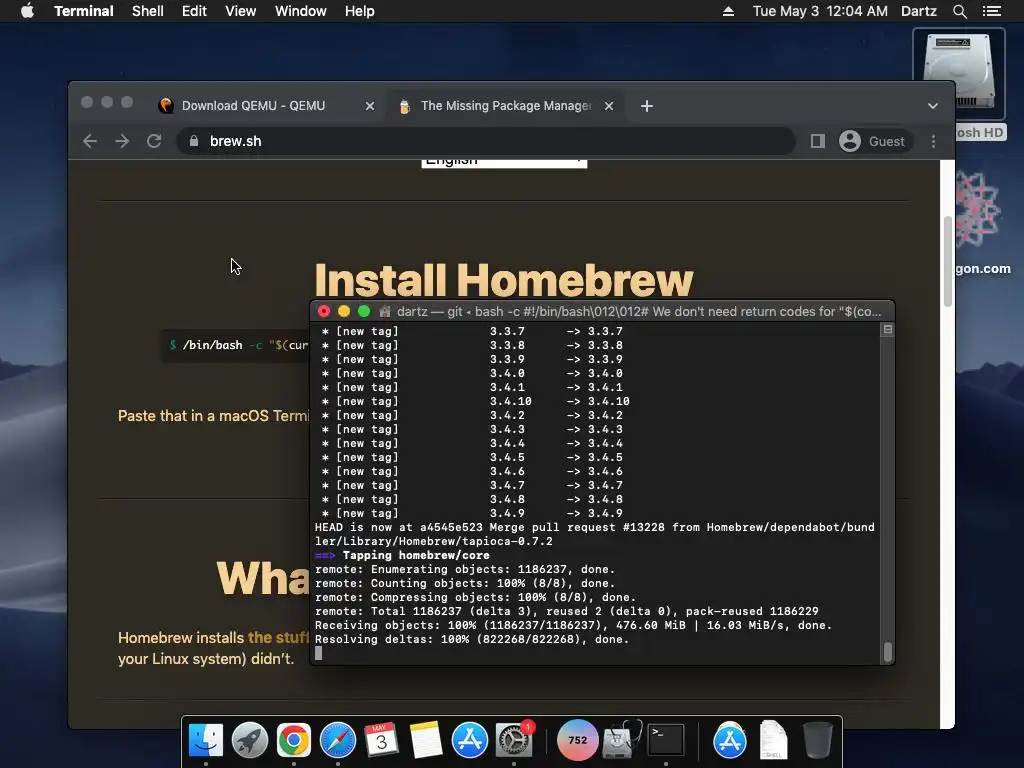Open Chrome three-dot menu
The width and height of the screenshot is (1024, 768).
pos(933,141)
